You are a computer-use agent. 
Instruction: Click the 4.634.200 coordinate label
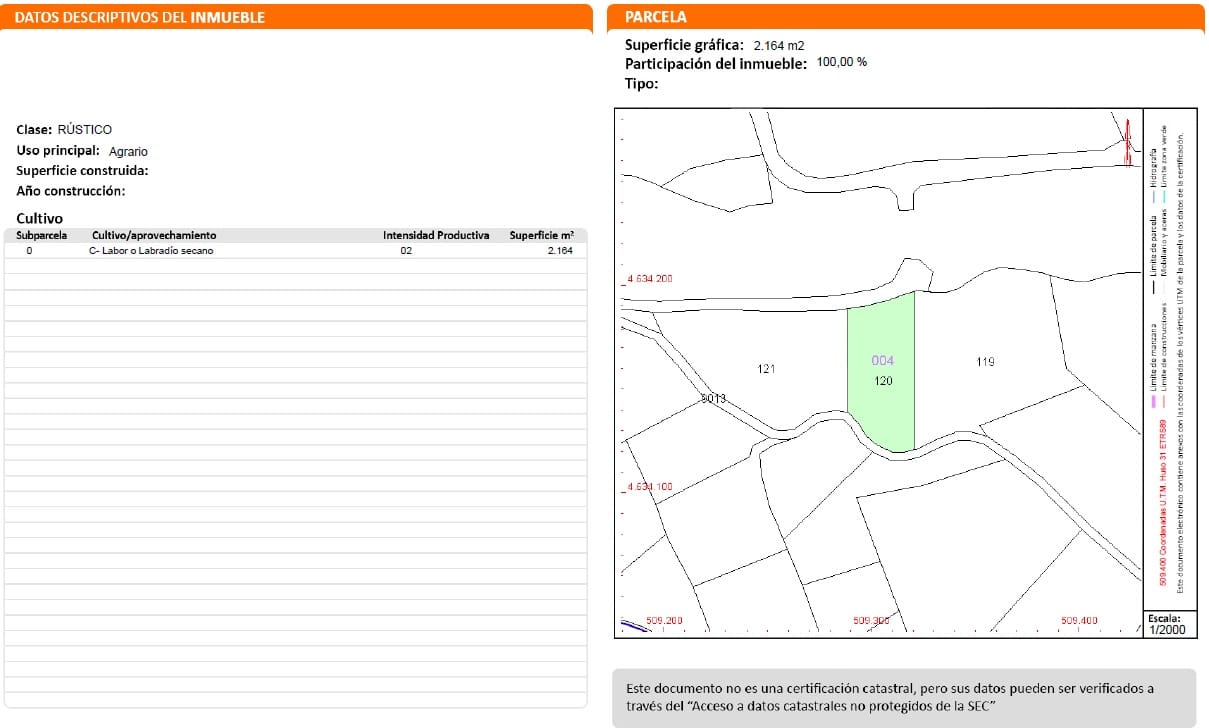point(649,279)
